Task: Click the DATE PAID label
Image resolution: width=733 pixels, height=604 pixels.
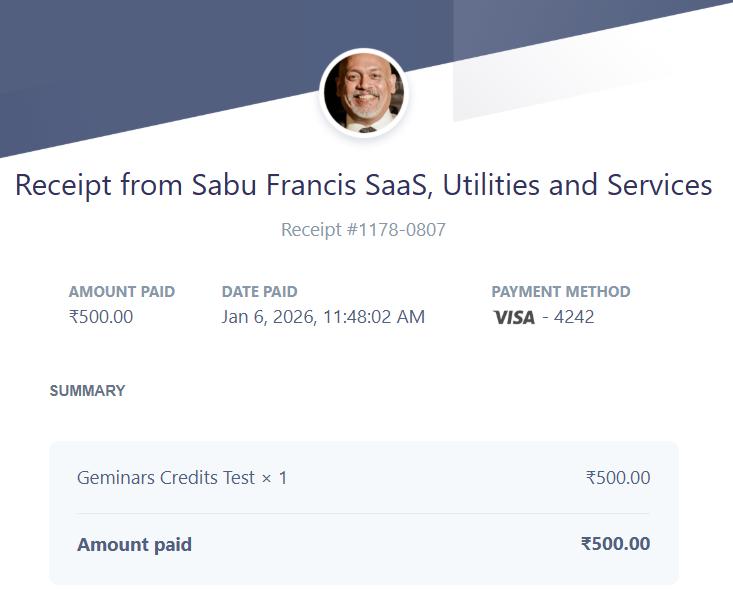Action: click(259, 292)
